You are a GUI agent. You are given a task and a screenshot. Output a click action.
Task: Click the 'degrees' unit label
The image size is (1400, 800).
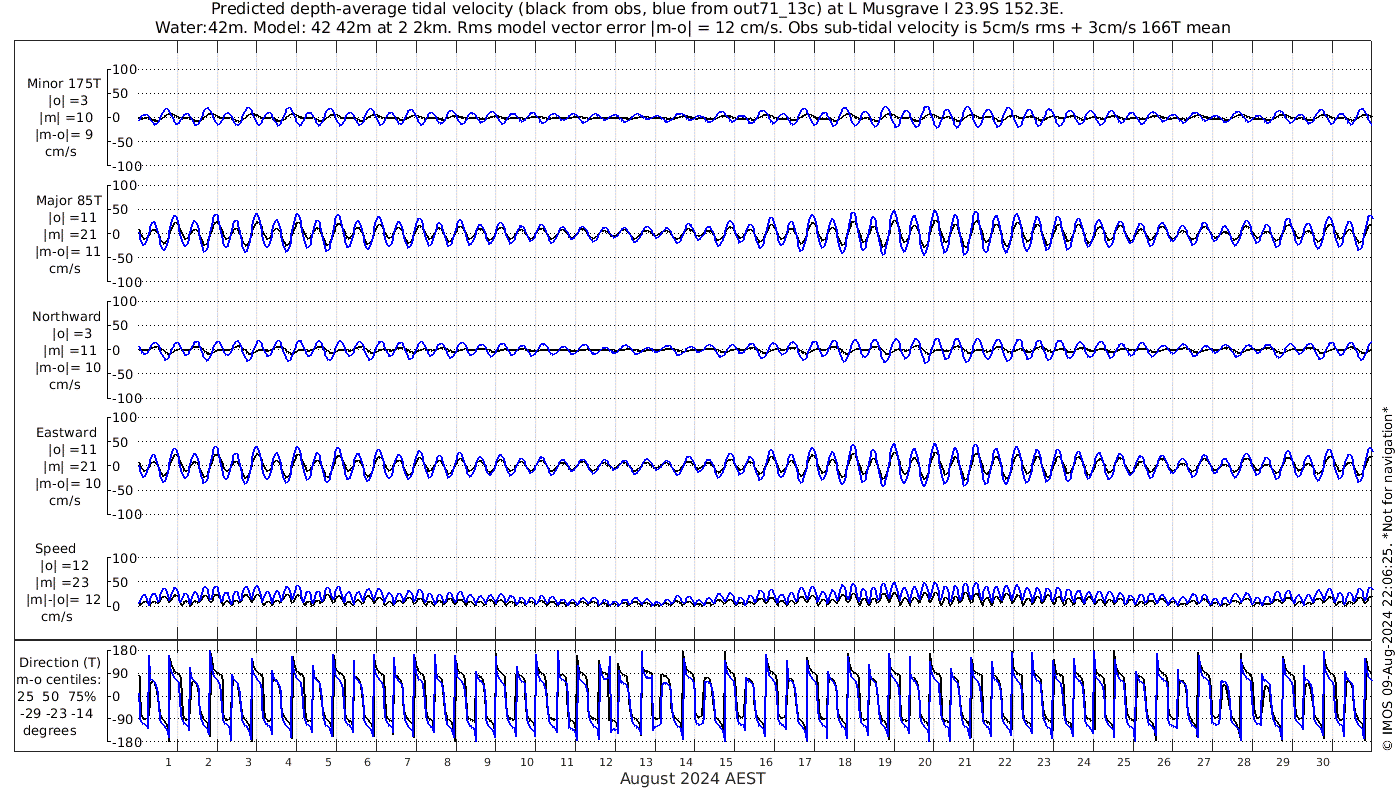(51, 731)
